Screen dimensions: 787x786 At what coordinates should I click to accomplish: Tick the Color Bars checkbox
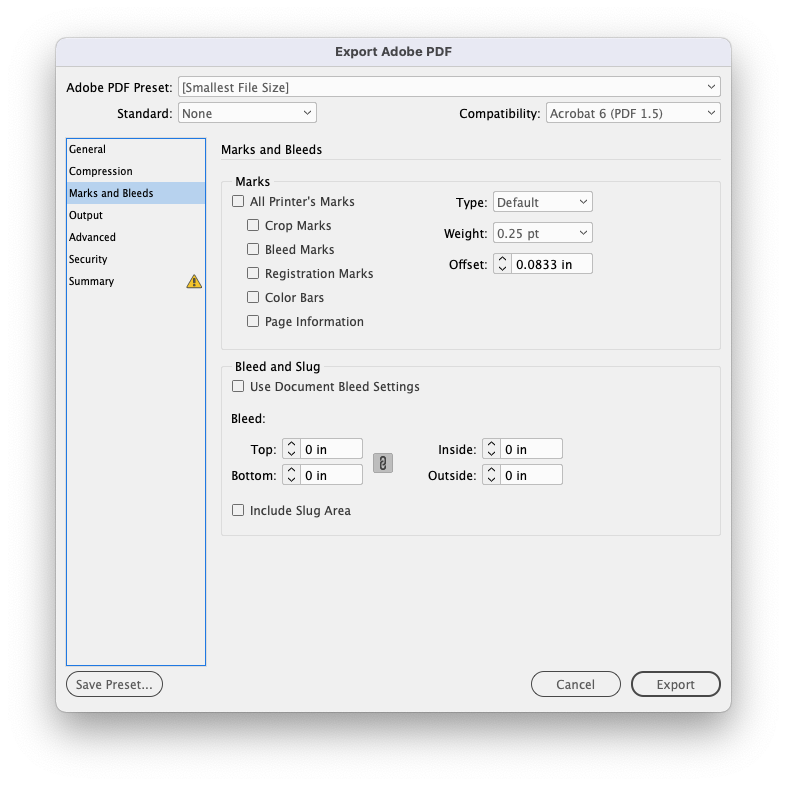[x=253, y=297]
